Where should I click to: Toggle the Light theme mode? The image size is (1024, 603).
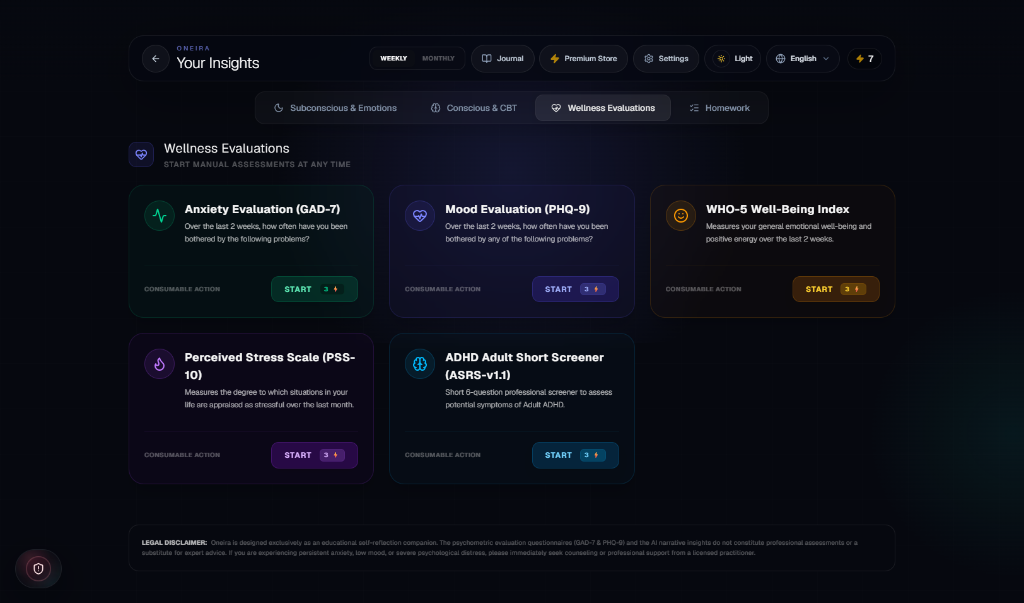(x=732, y=59)
